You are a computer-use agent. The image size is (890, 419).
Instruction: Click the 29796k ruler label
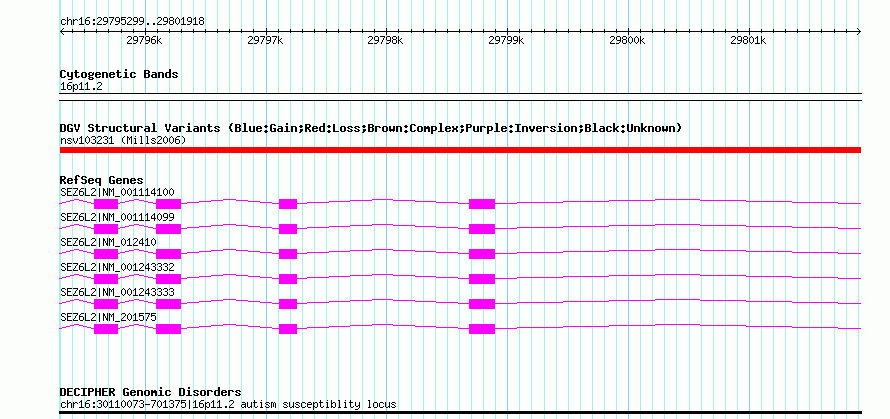pyautogui.click(x=145, y=40)
